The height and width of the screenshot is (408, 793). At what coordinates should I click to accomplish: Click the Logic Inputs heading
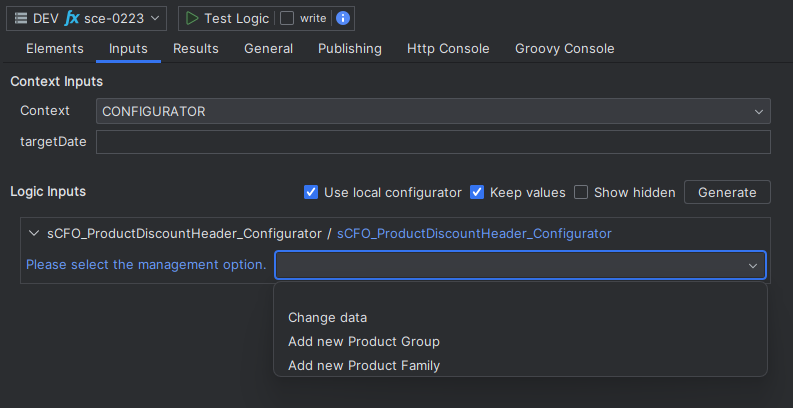[48, 192]
